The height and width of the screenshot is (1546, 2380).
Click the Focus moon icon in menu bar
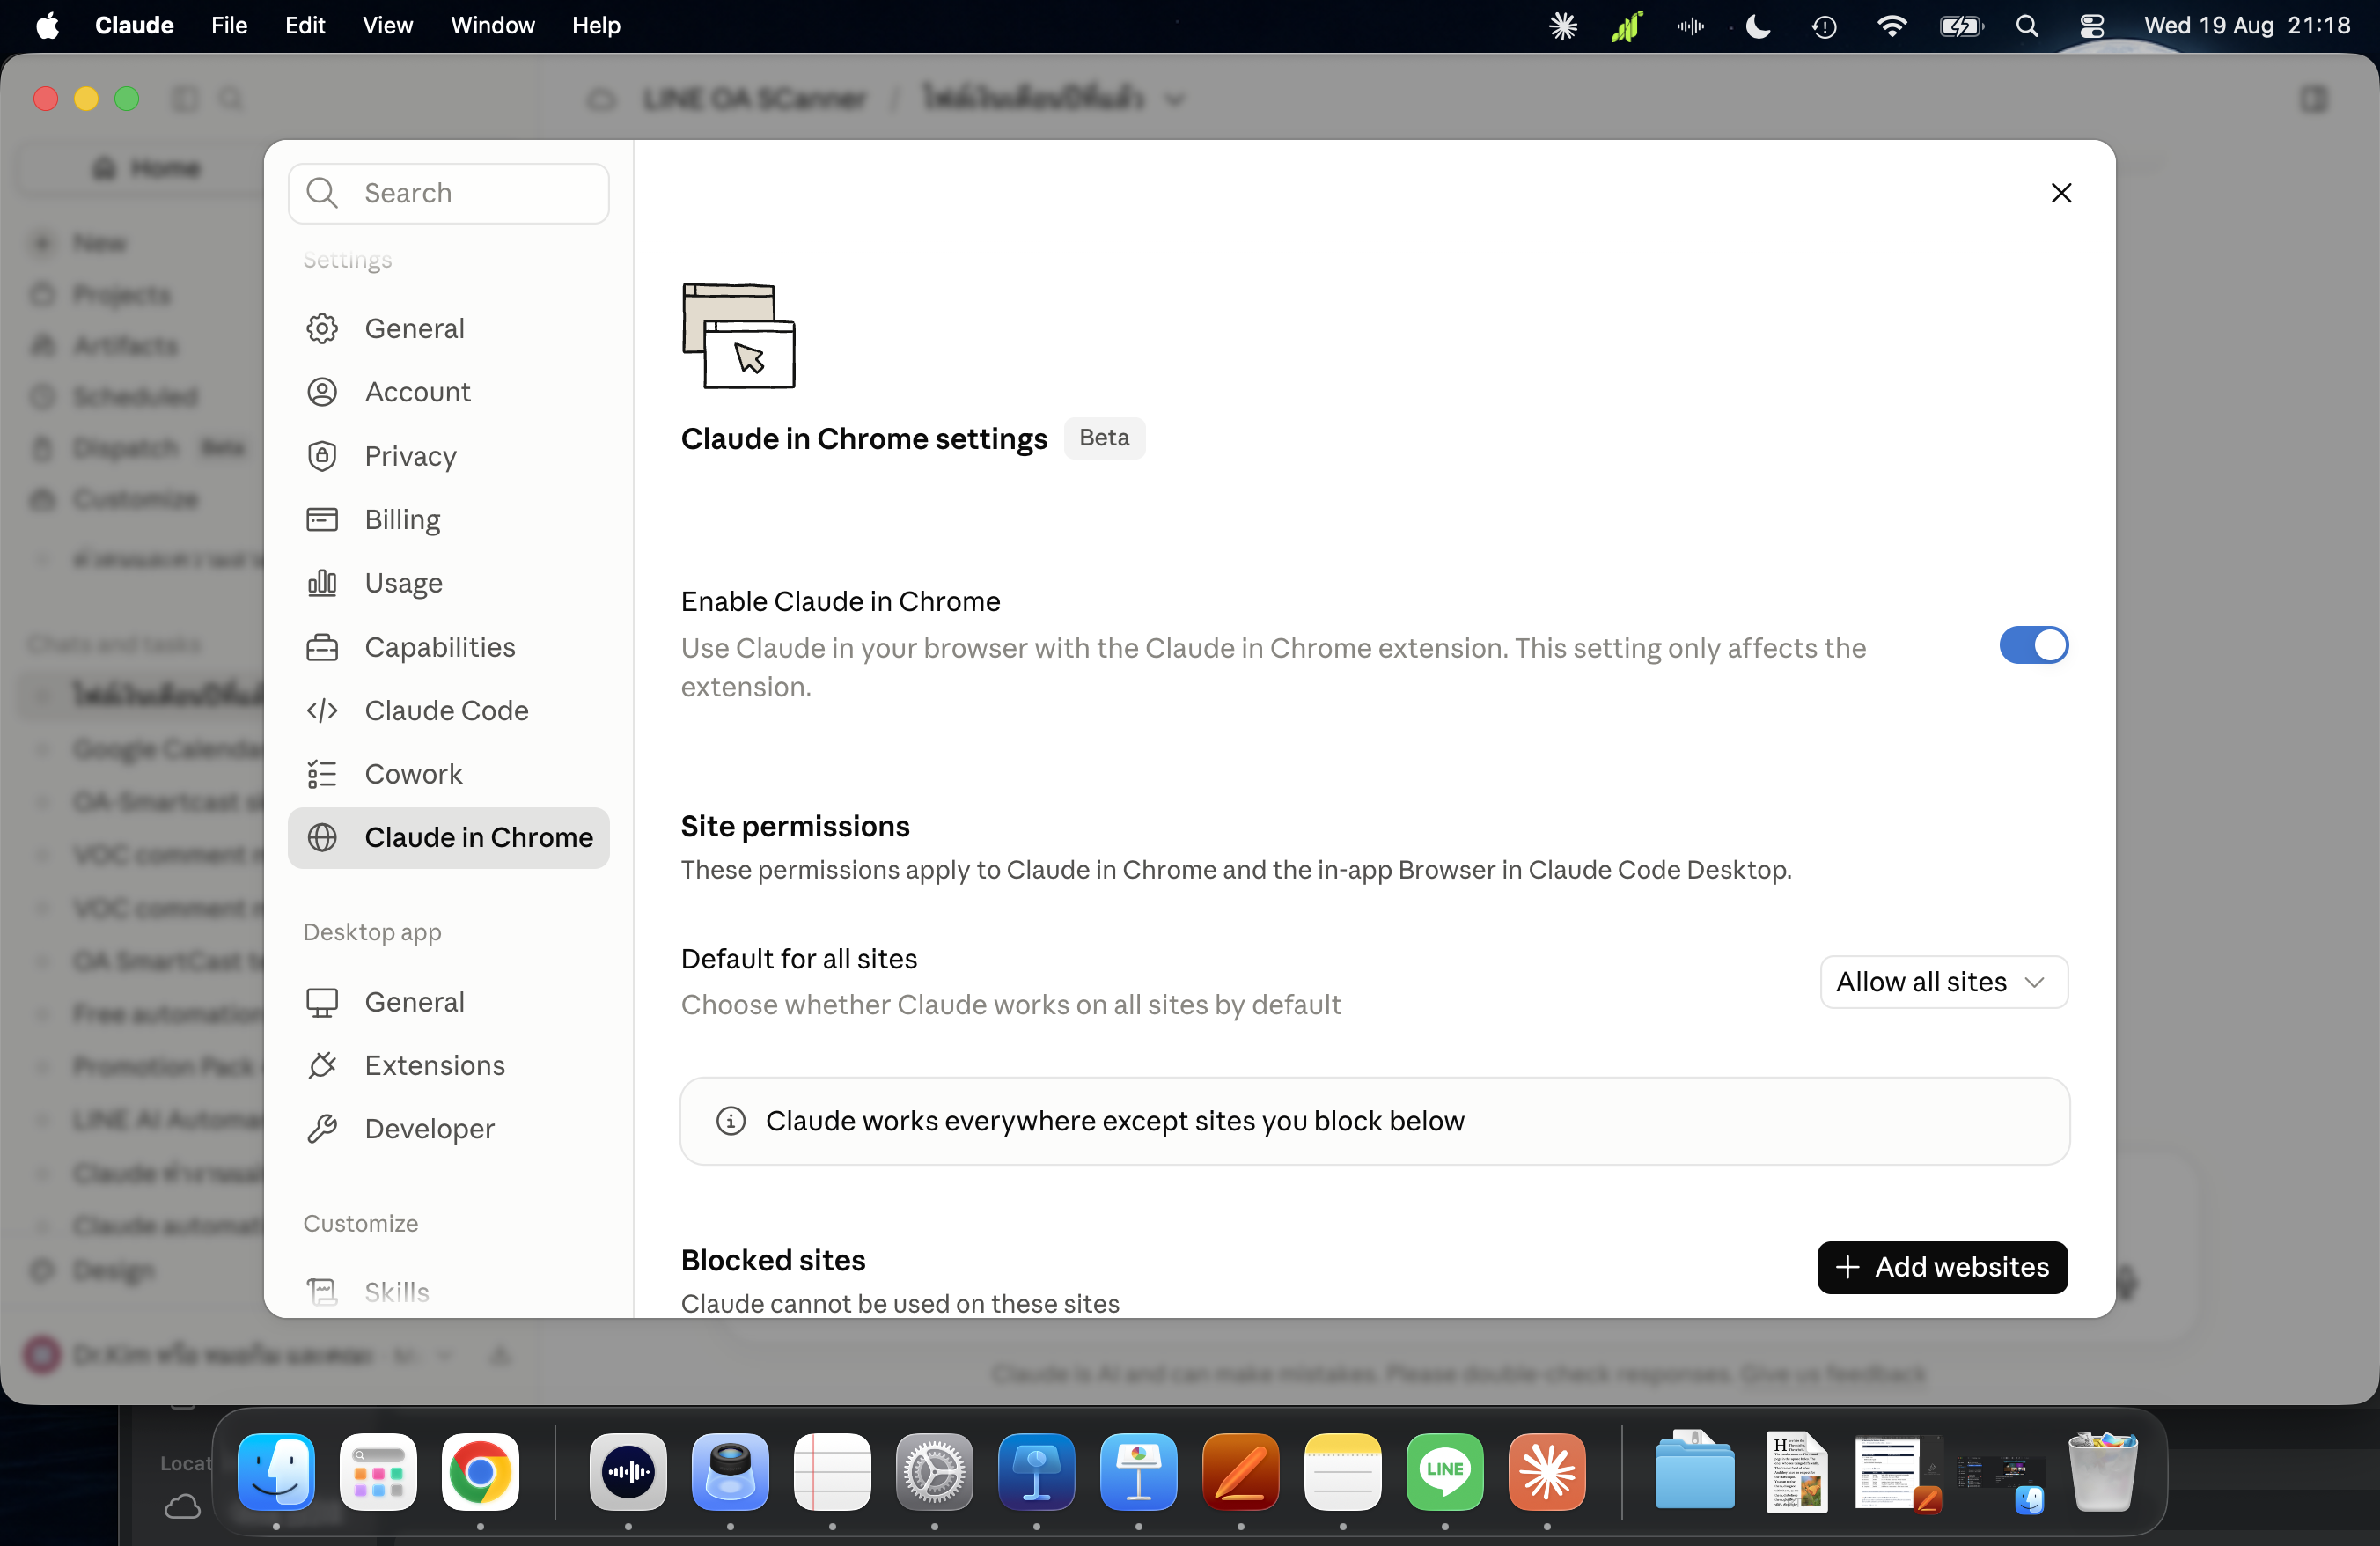click(x=1758, y=25)
